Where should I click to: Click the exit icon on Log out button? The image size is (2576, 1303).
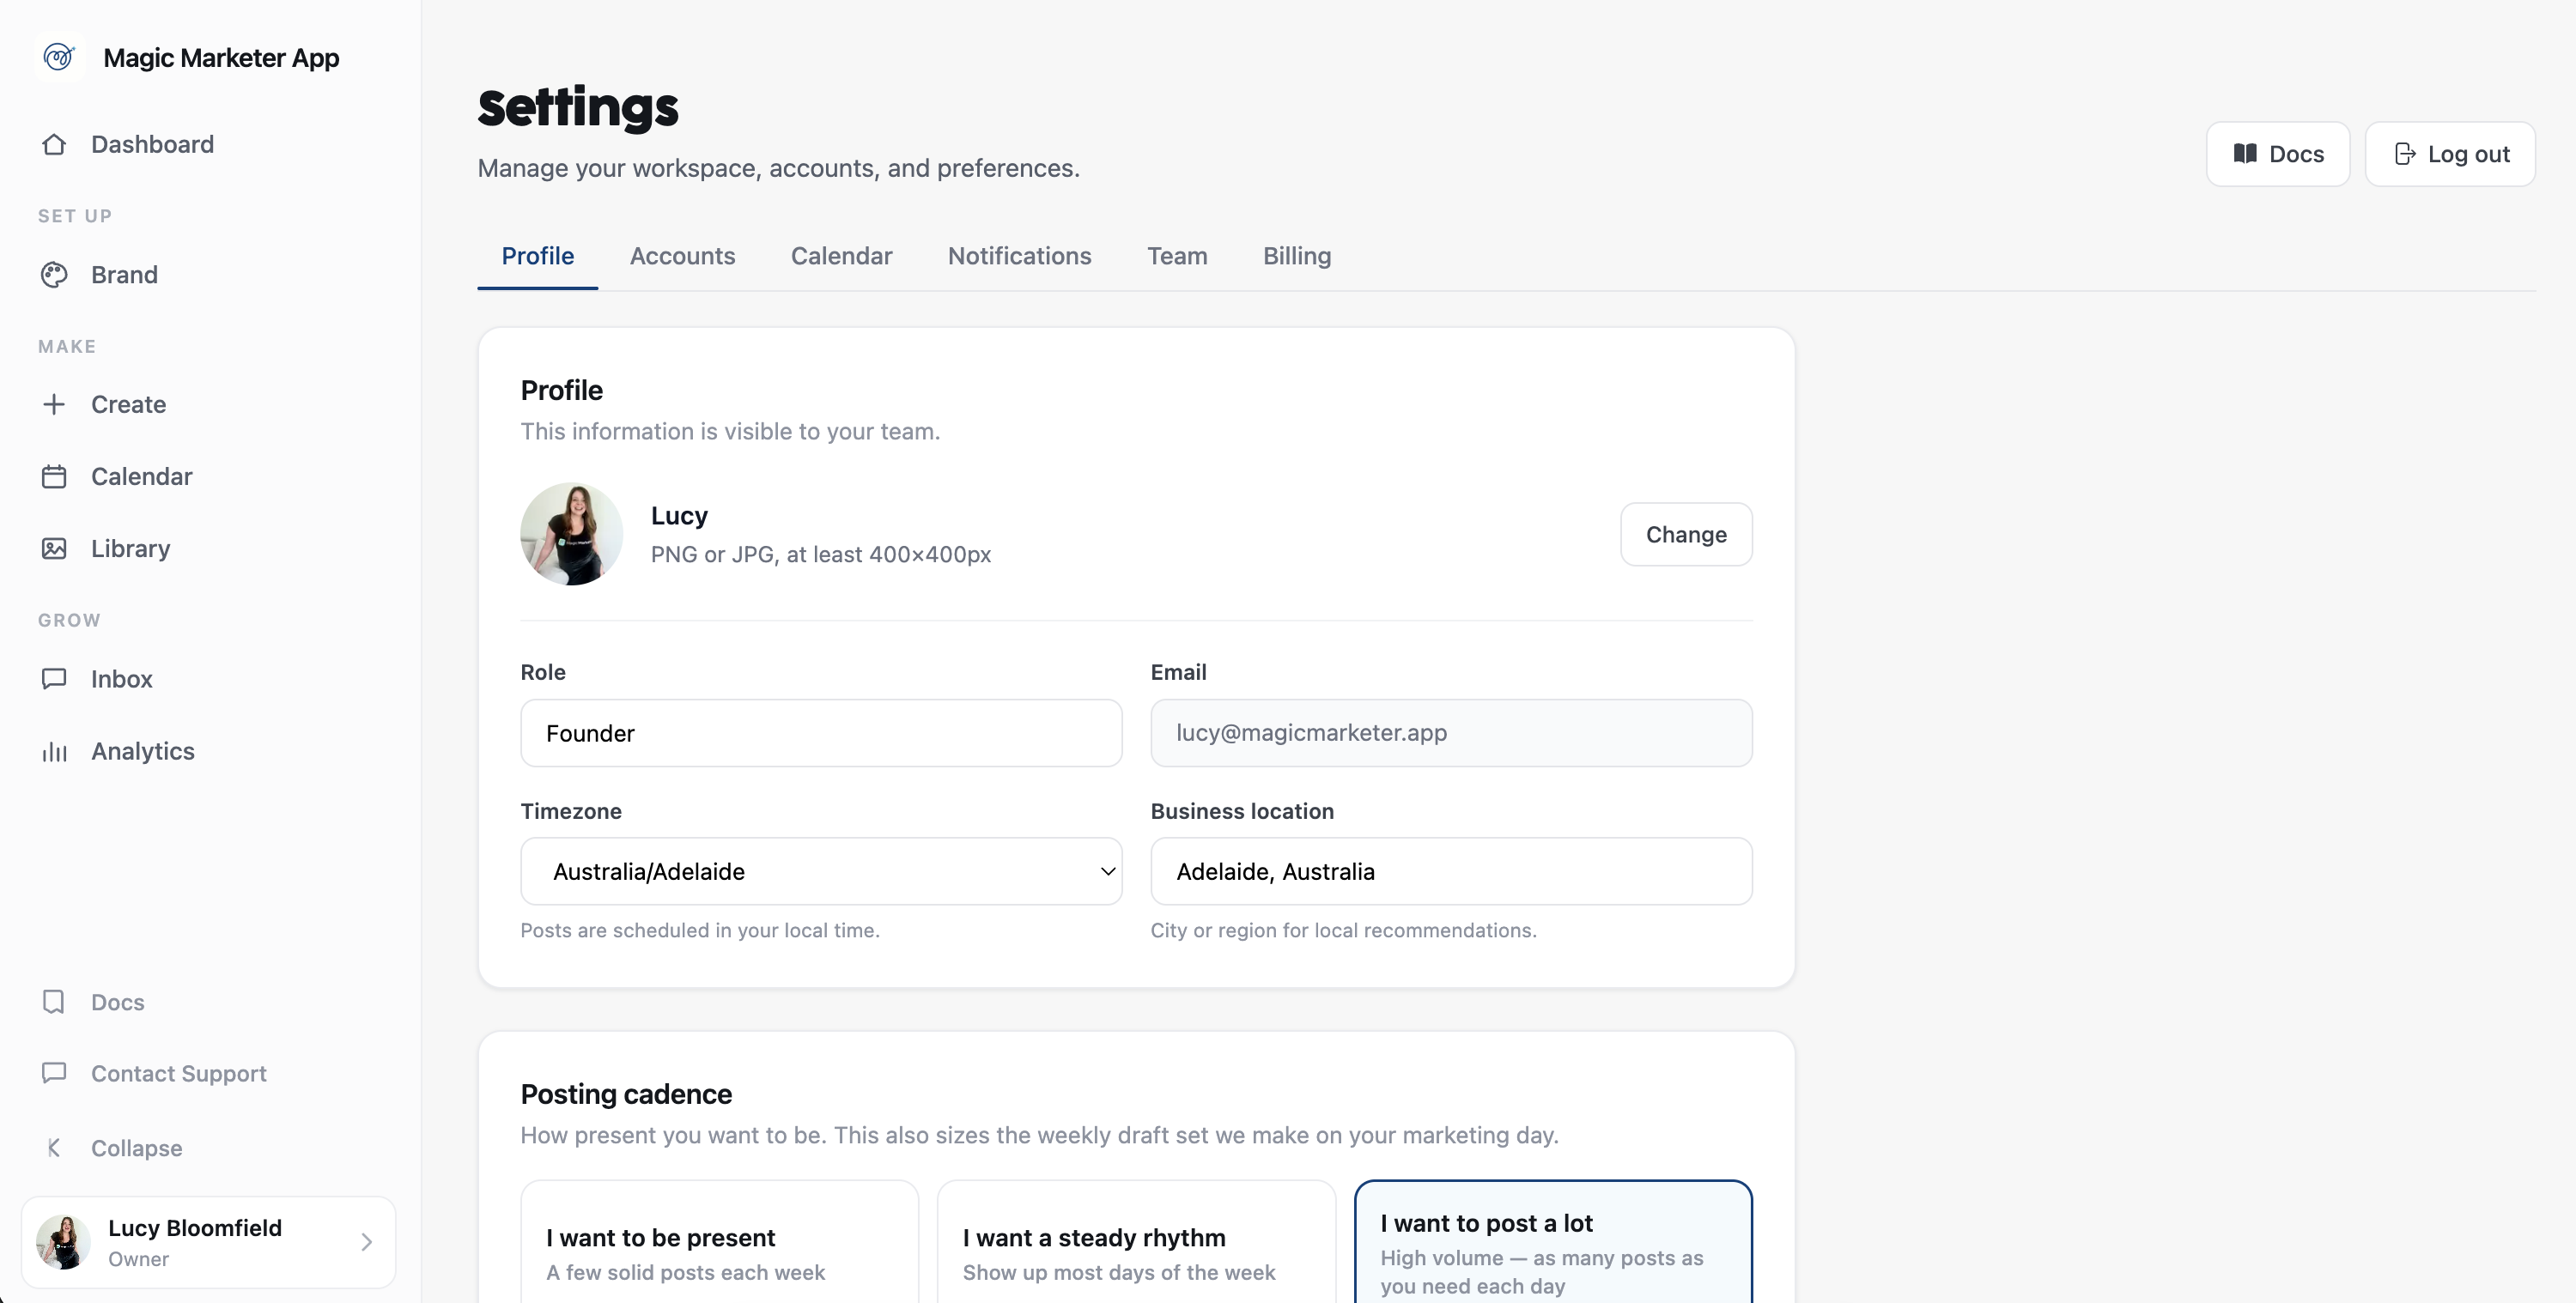pos(2405,154)
